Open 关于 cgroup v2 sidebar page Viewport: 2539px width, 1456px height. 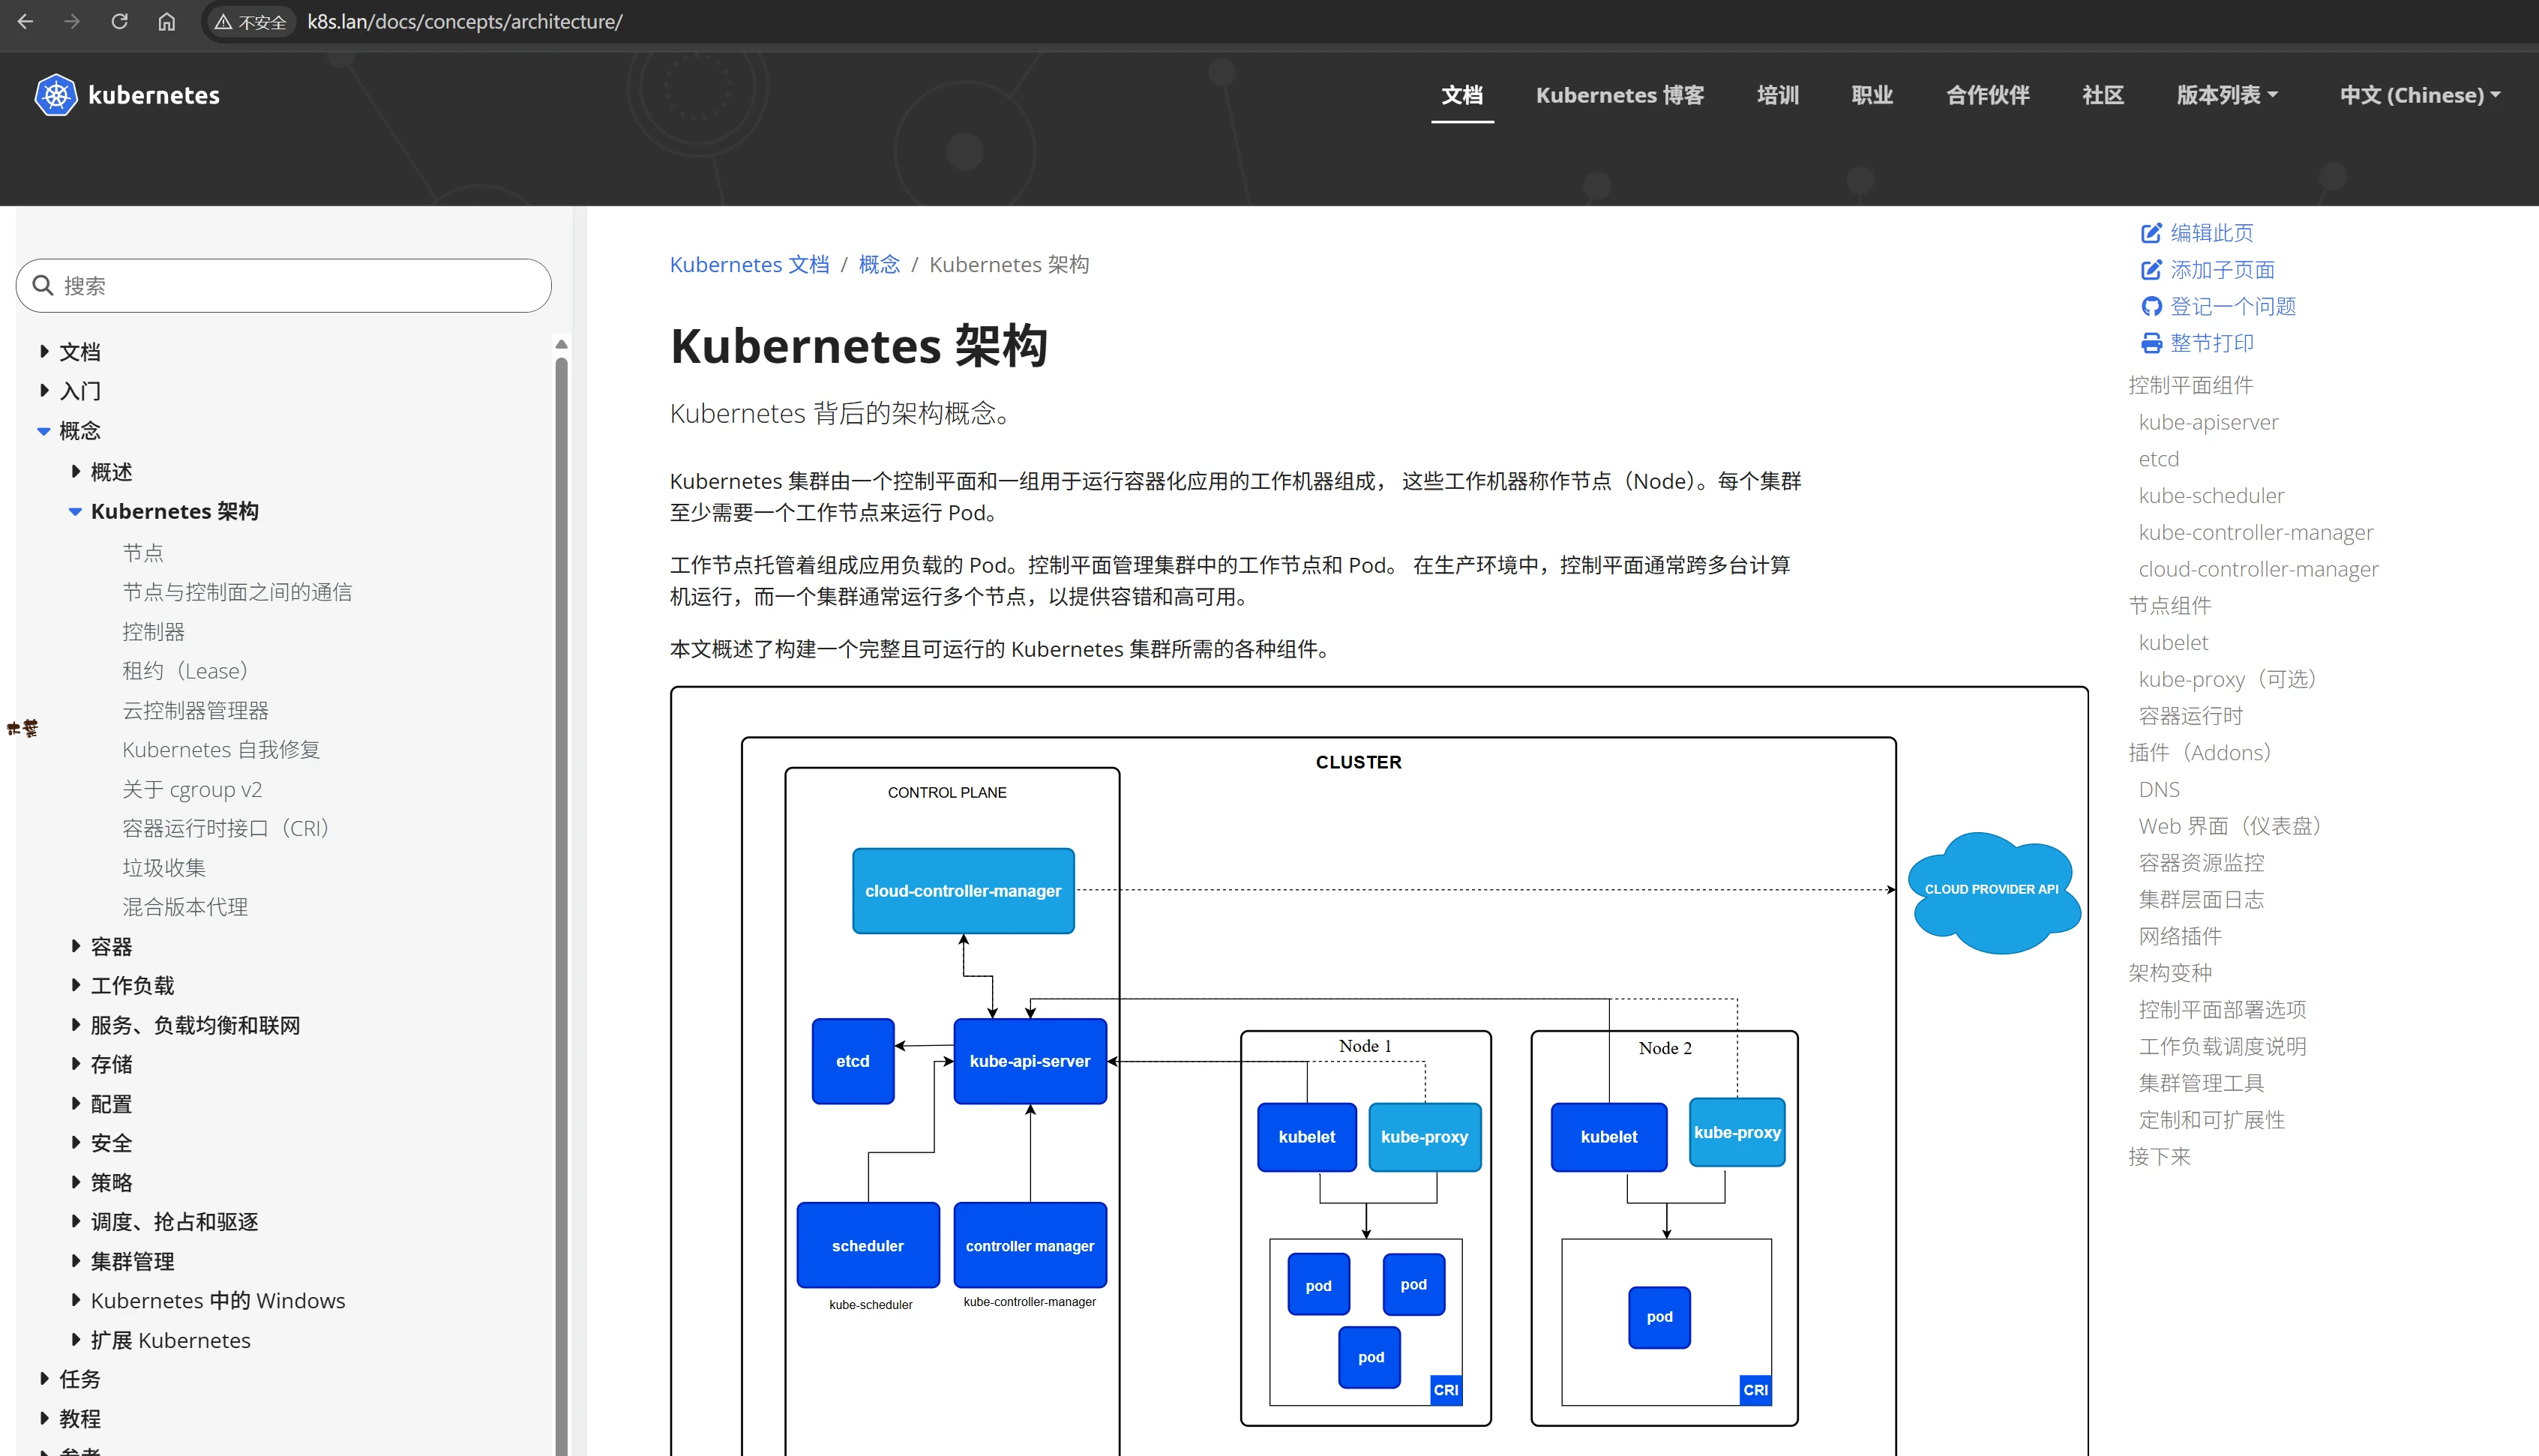[x=192, y=789]
